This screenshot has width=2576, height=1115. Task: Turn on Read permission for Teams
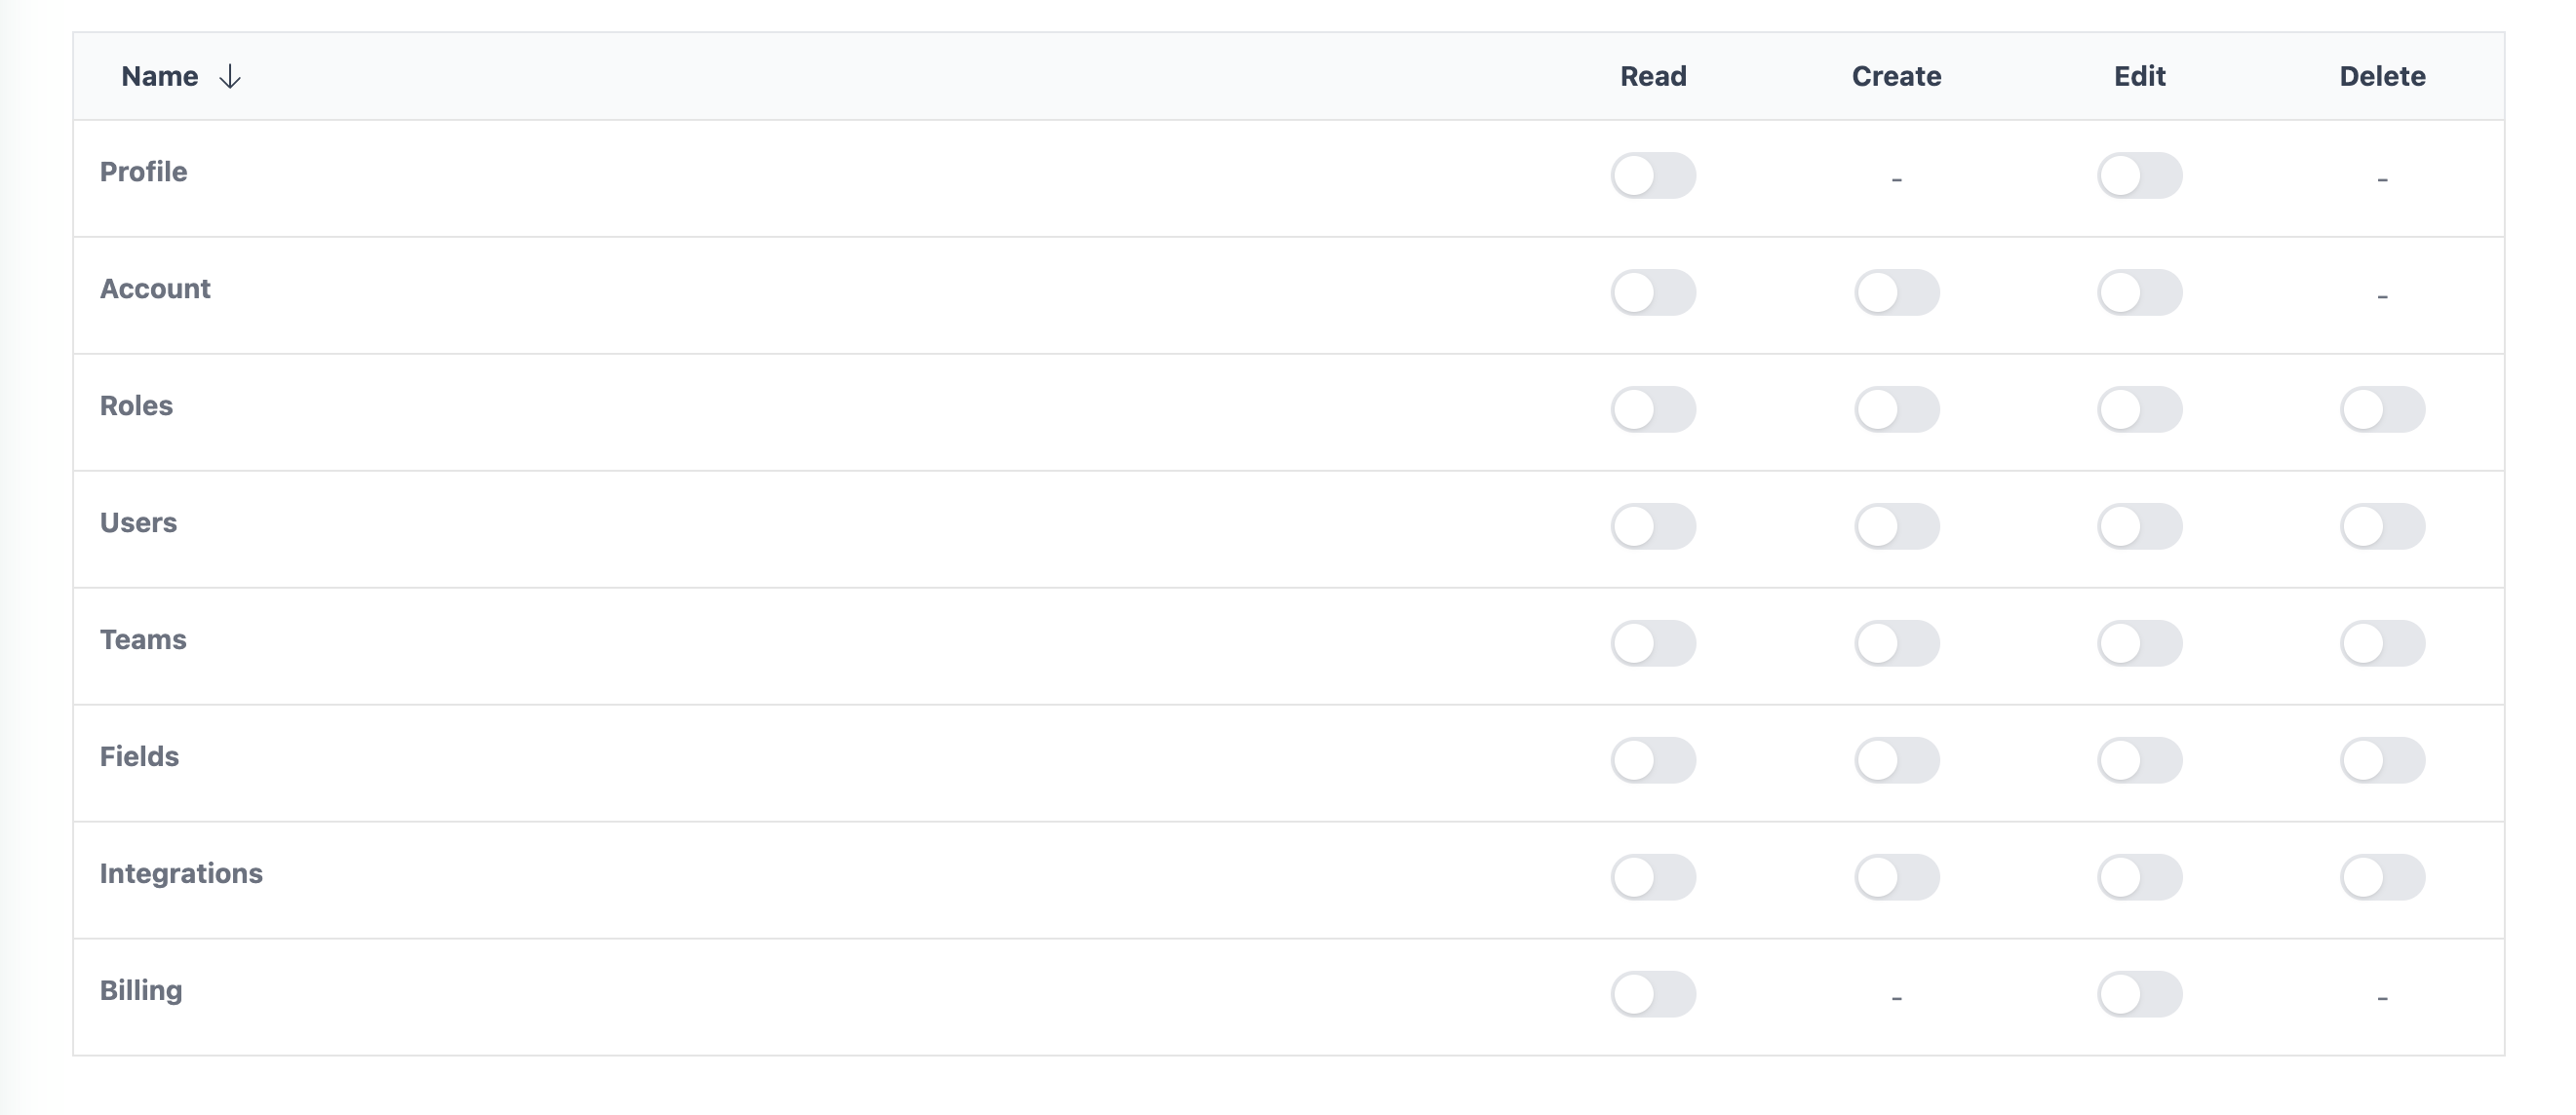click(x=1652, y=644)
